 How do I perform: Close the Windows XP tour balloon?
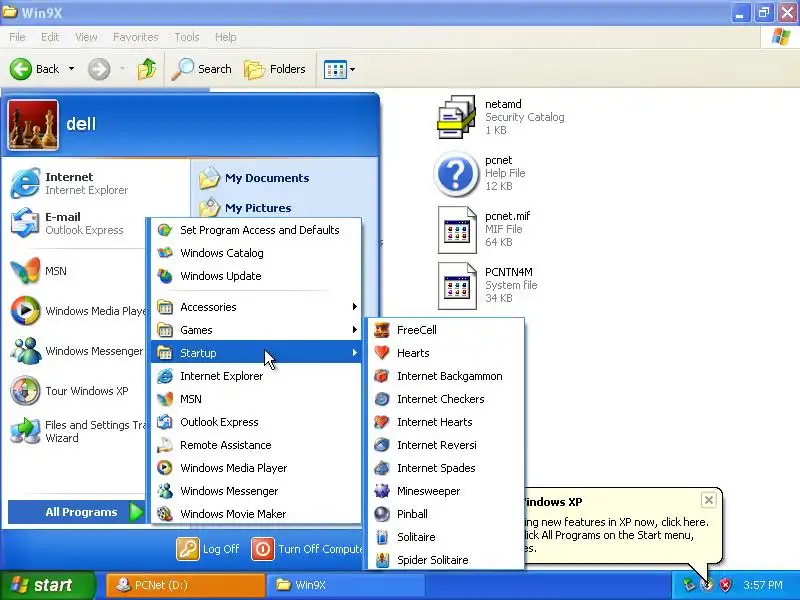click(x=709, y=500)
